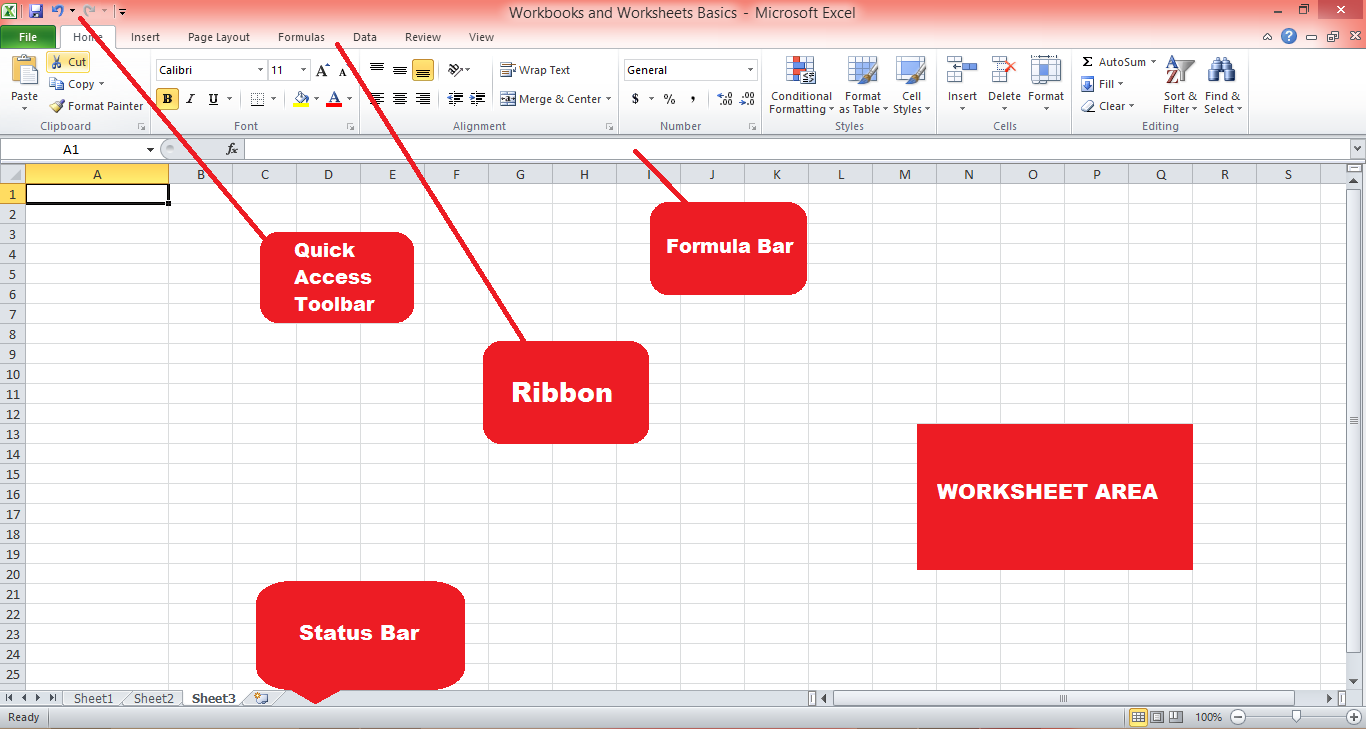Viewport: 1366px width, 729px height.
Task: Select the Sheet2 worksheet tab
Action: [x=153, y=698]
